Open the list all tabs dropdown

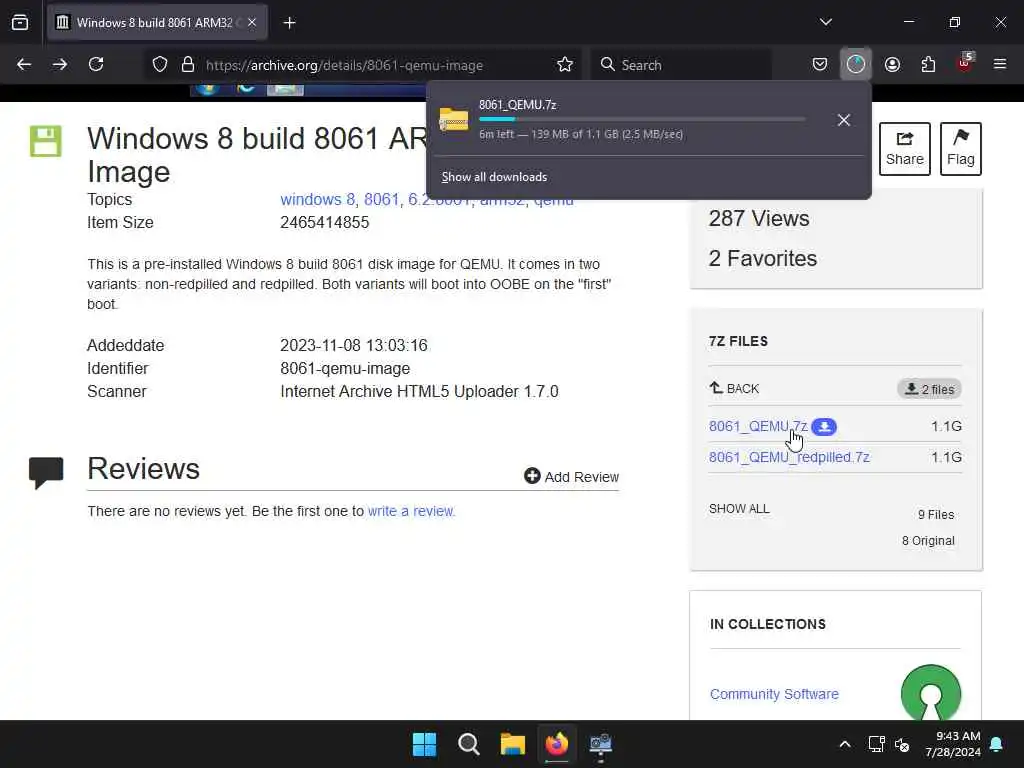click(825, 22)
